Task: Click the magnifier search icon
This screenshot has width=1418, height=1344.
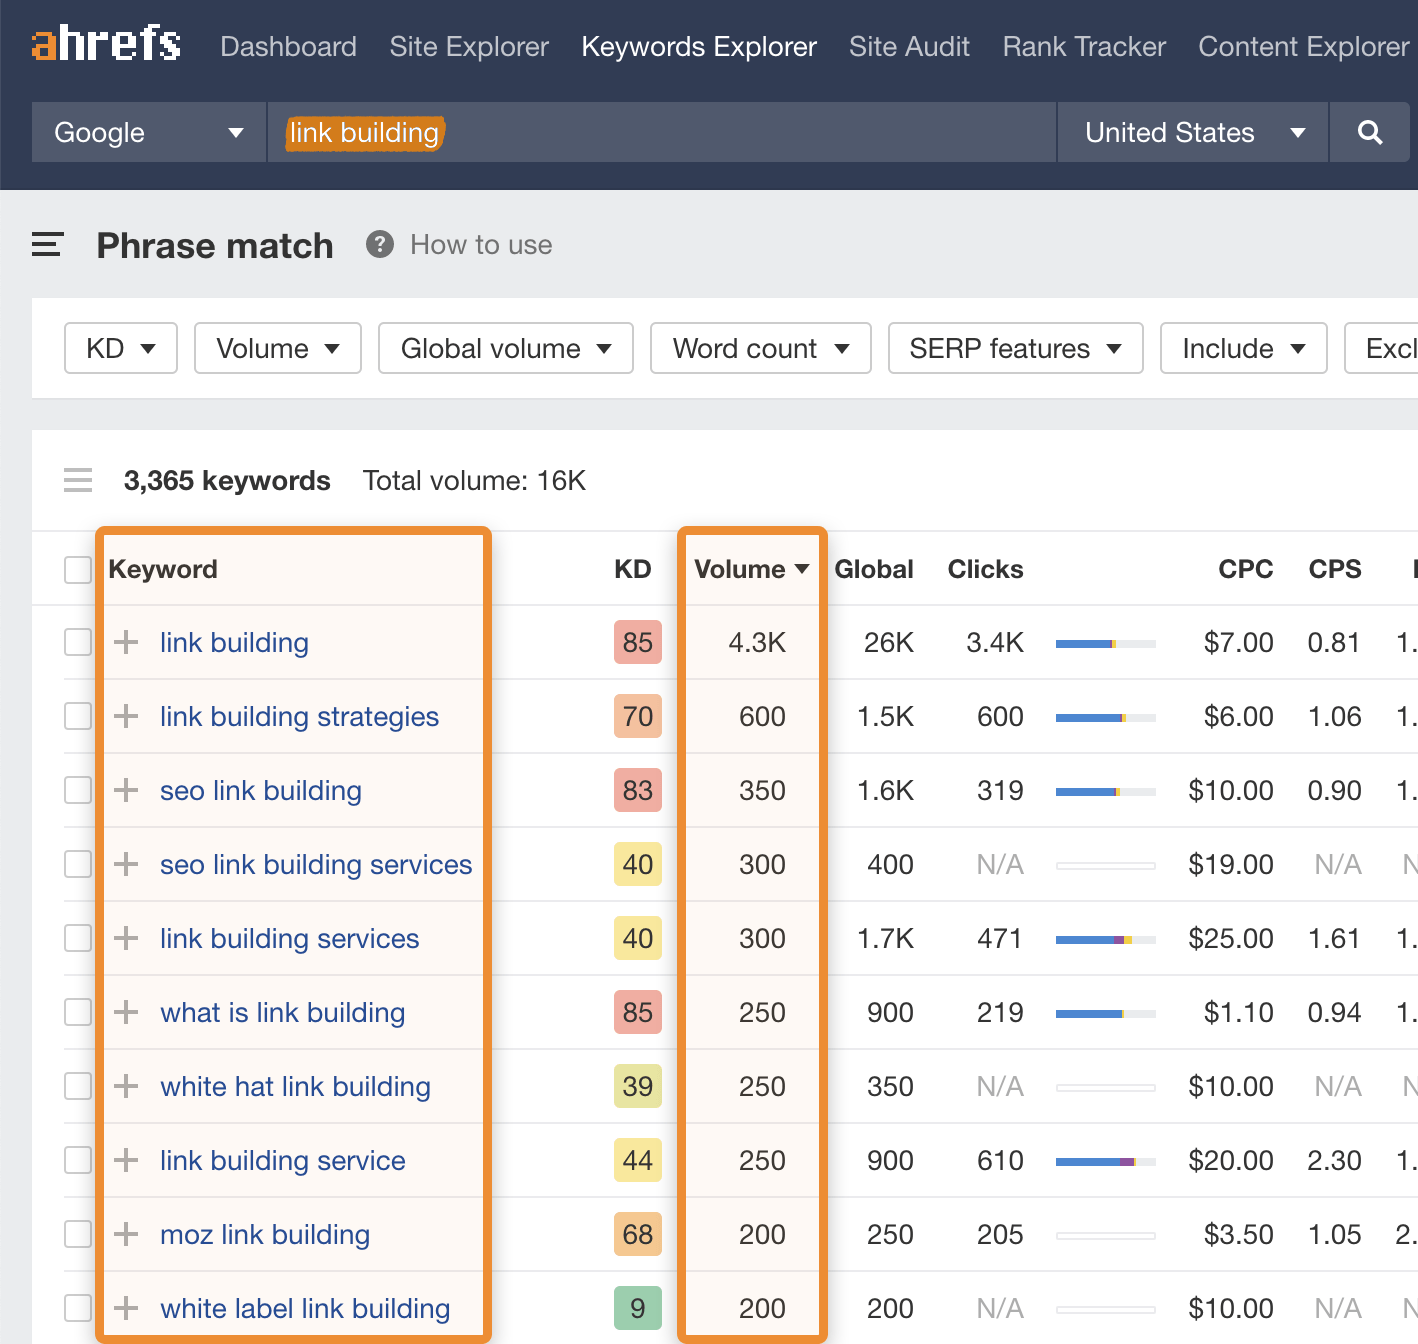Action: (1369, 132)
